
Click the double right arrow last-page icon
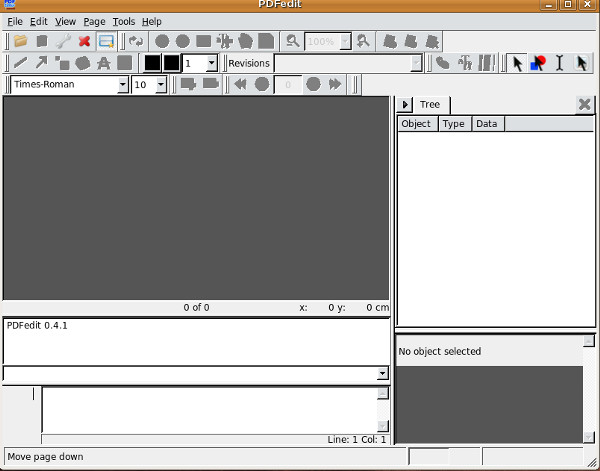point(335,84)
